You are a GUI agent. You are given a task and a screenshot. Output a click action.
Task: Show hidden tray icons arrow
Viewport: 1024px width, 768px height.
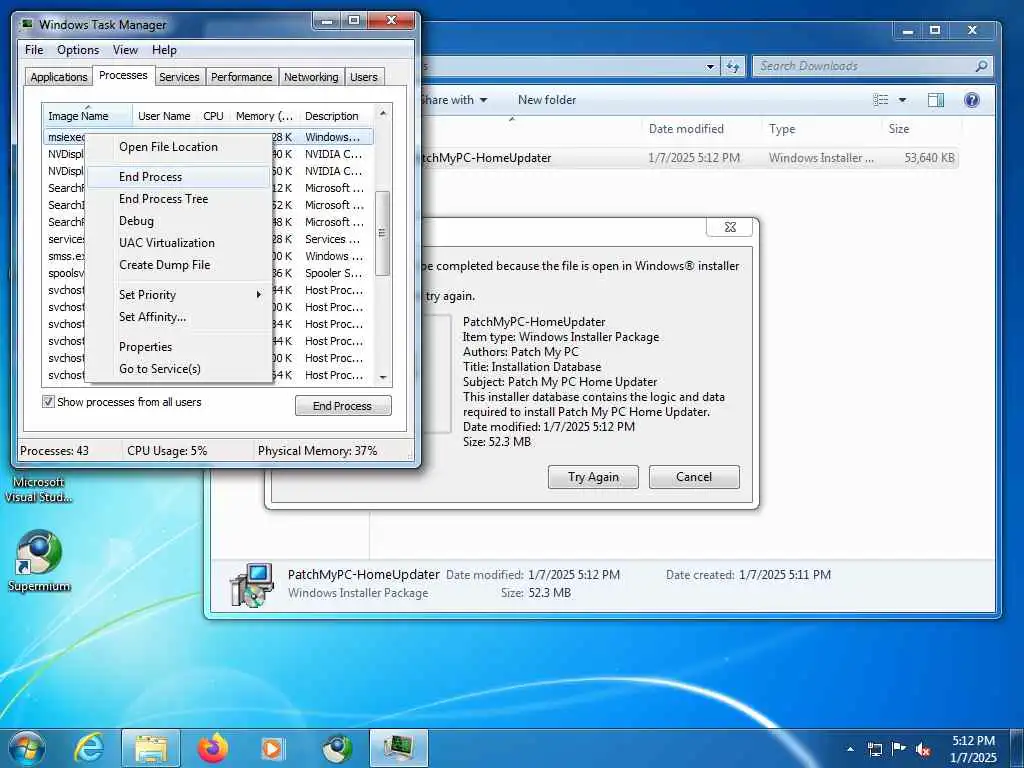pos(850,749)
